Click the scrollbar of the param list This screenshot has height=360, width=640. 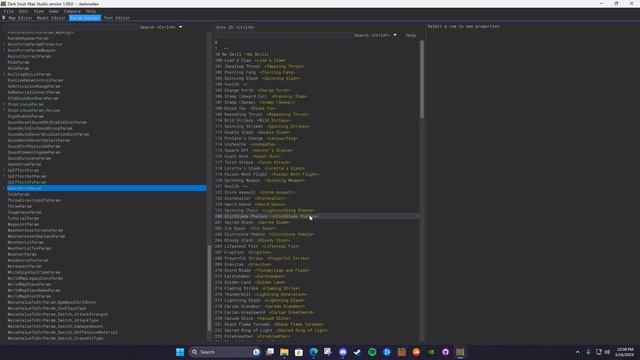210,288
